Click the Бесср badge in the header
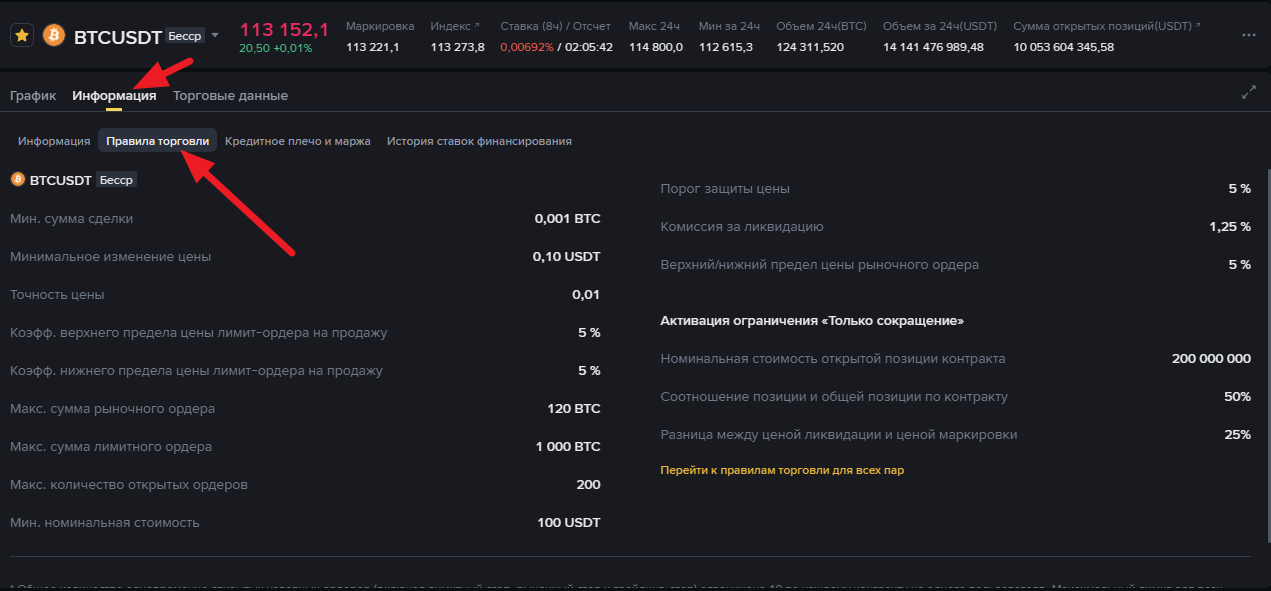This screenshot has width=1271, height=591. click(x=184, y=36)
